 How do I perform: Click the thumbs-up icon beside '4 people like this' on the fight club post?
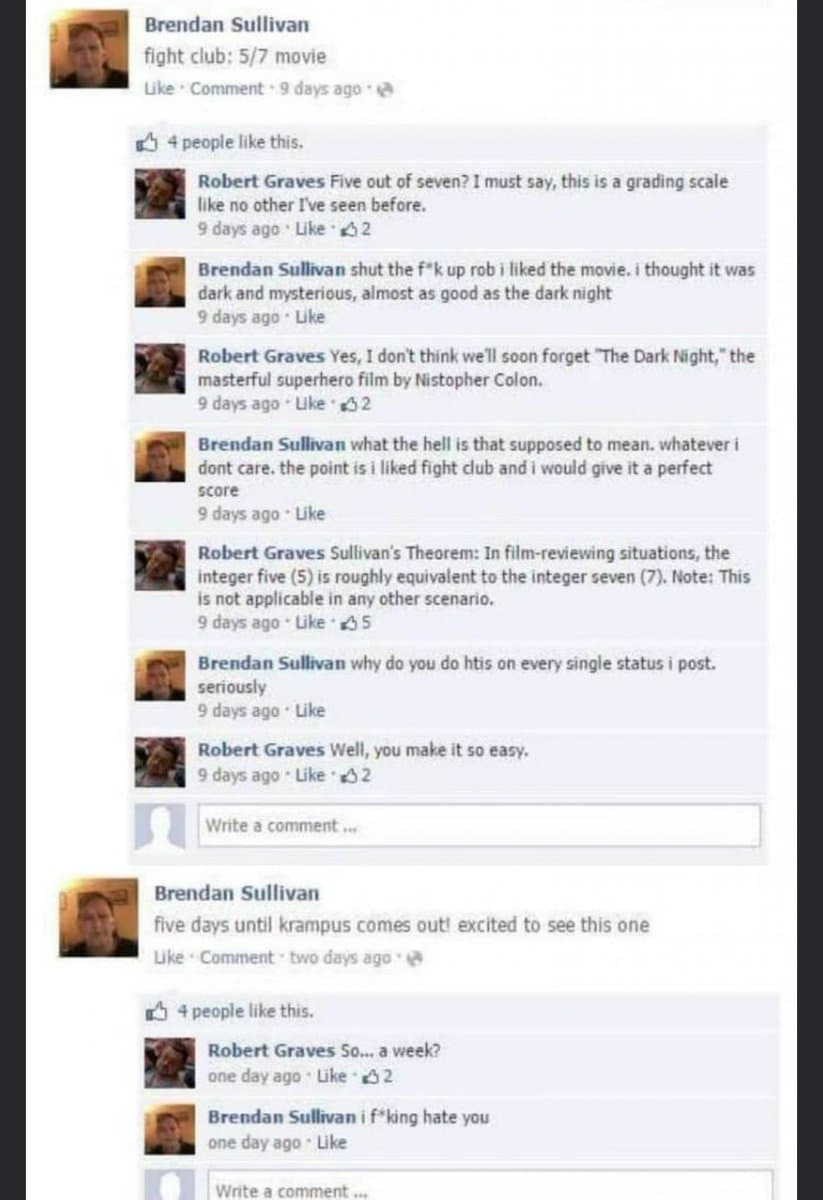pos(148,142)
